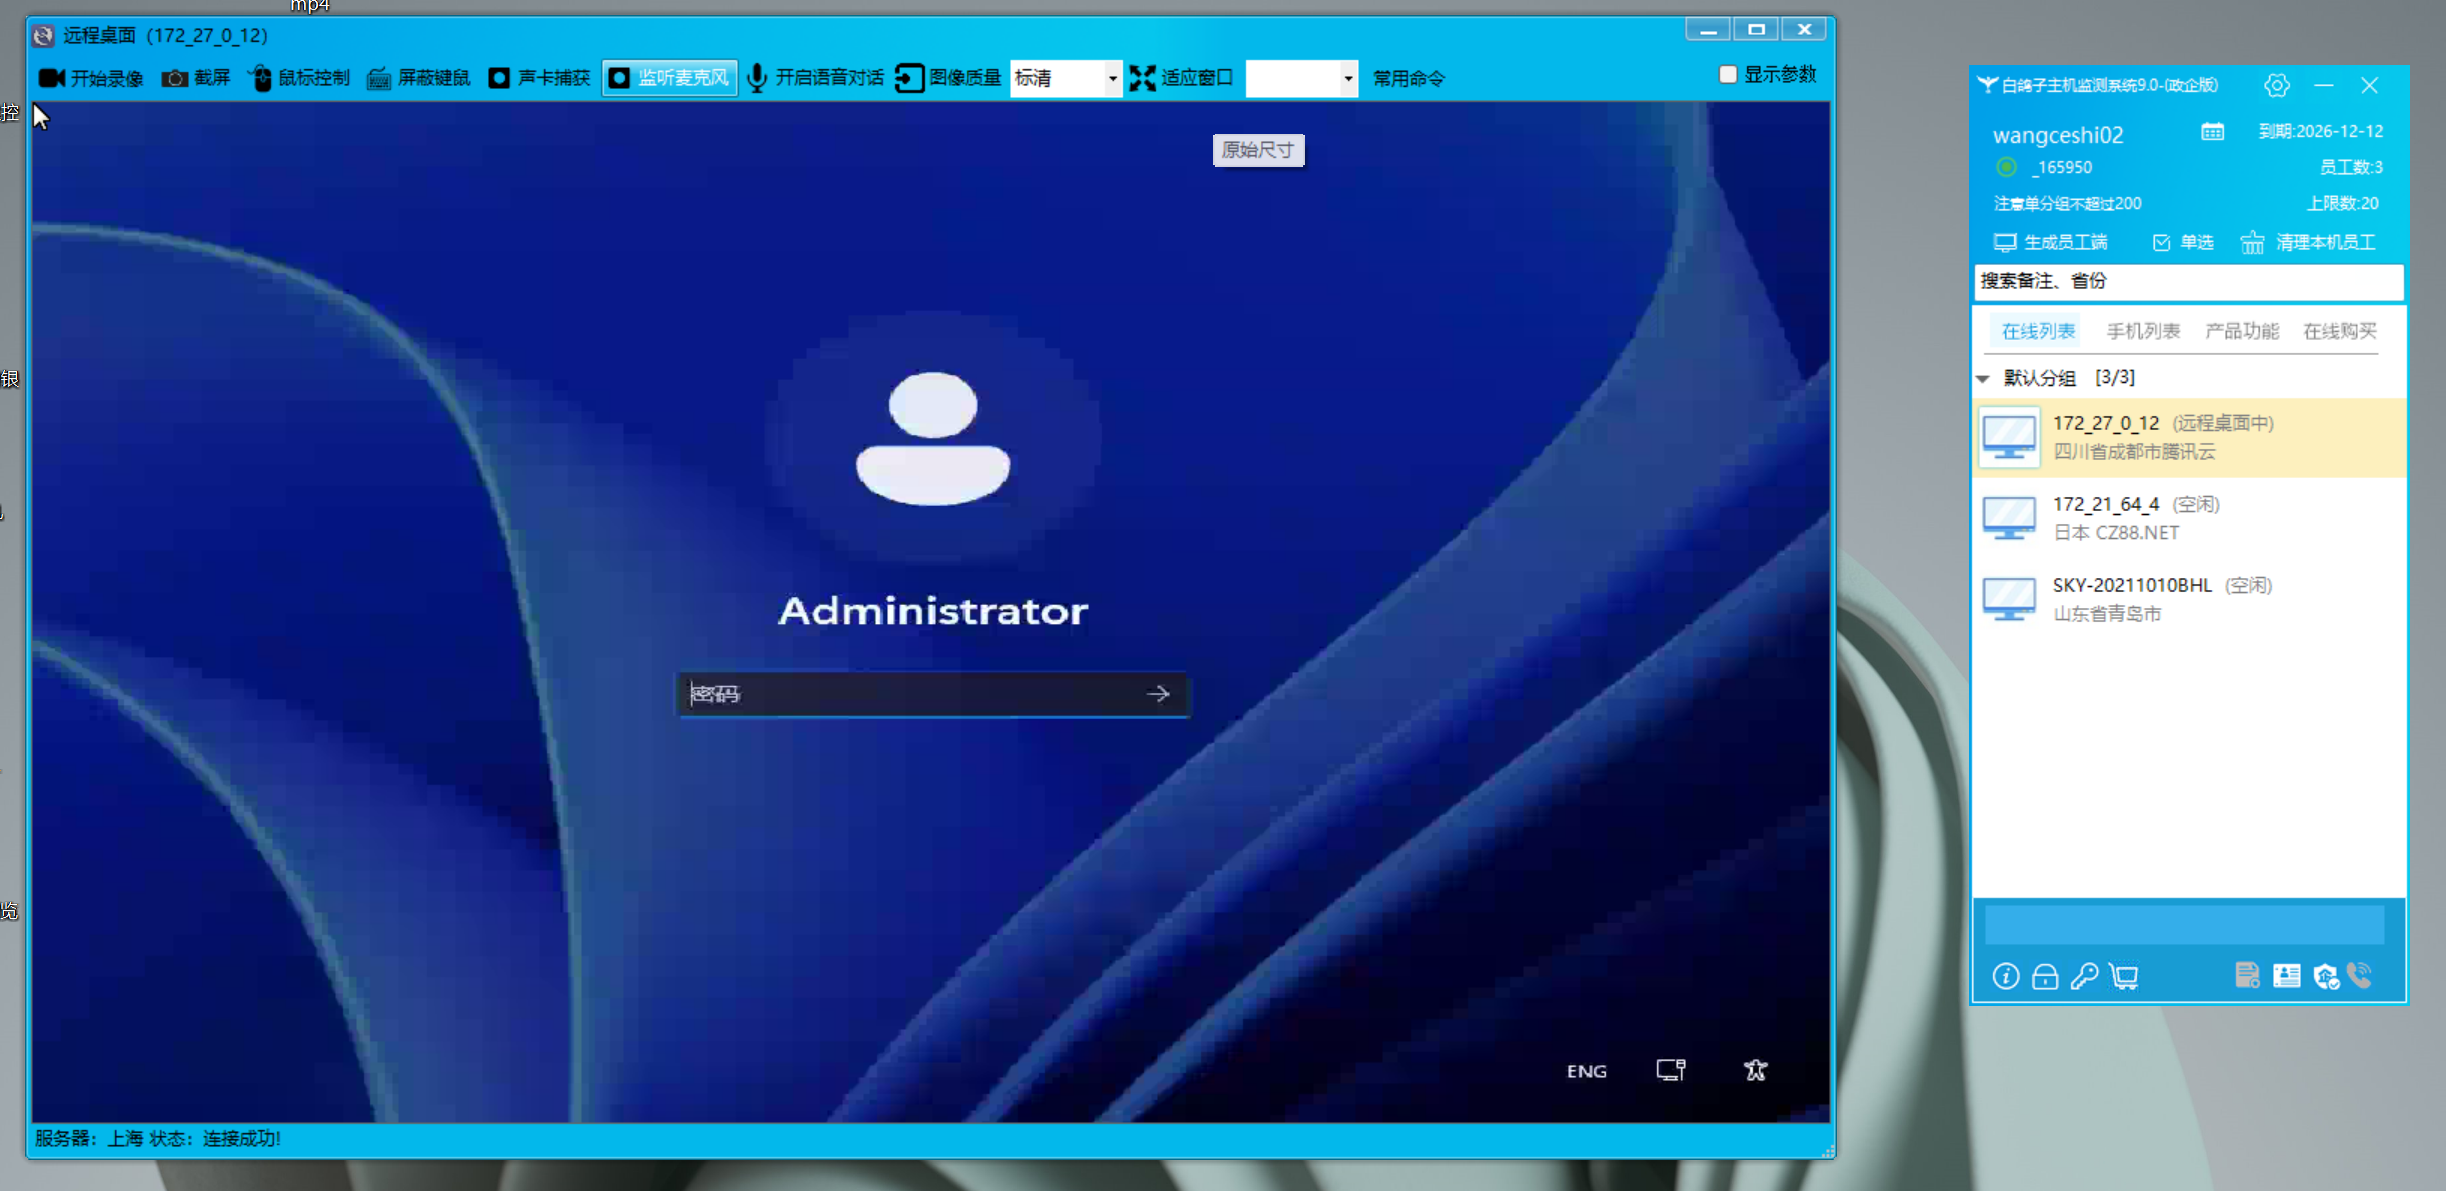Click the 屏蔽键鼠 keyboard block icon
Screen dimensions: 2446x1191
pyautogui.click(x=378, y=78)
